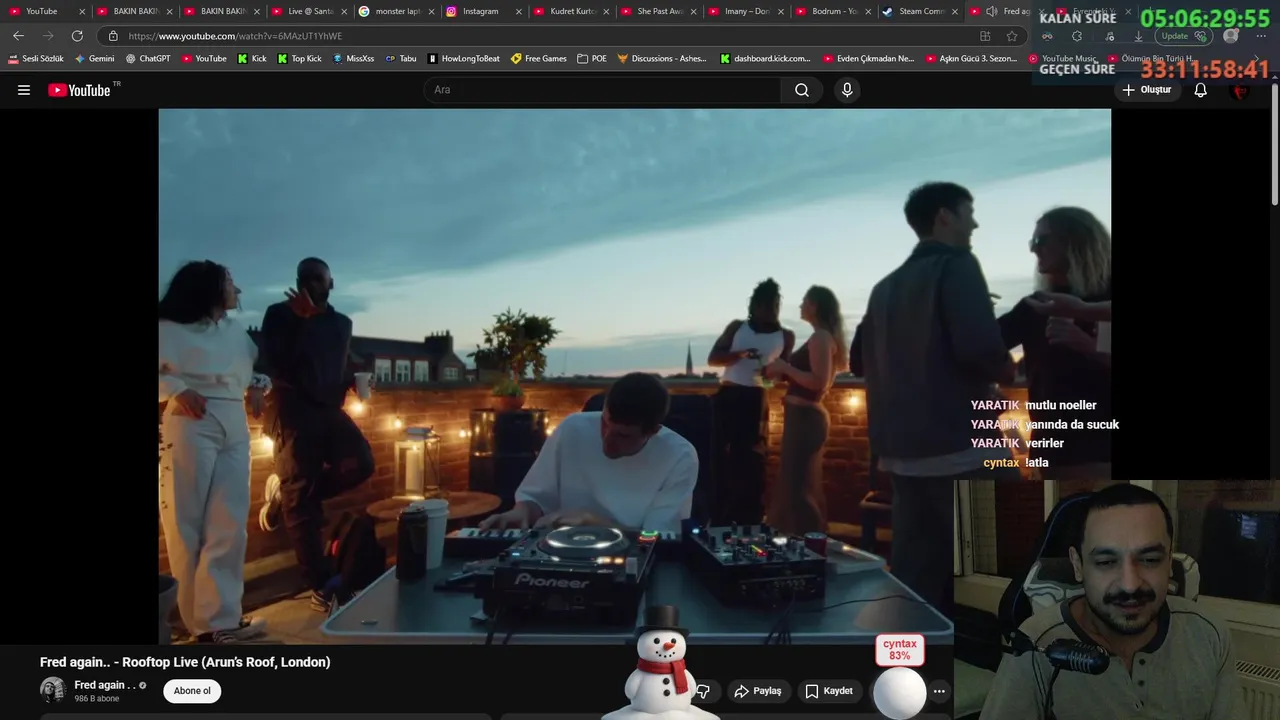Screen dimensions: 1280x720
Task: Switch to Kudret Kurtcebe tab
Action: coord(572,11)
